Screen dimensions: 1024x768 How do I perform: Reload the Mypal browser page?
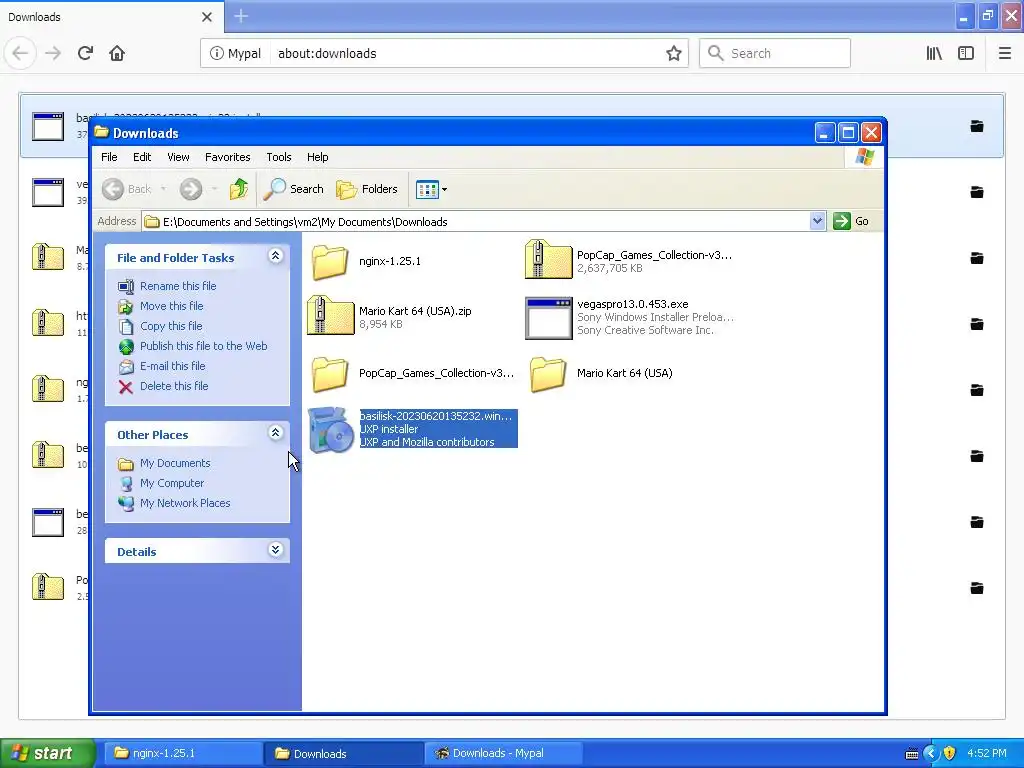[85, 53]
